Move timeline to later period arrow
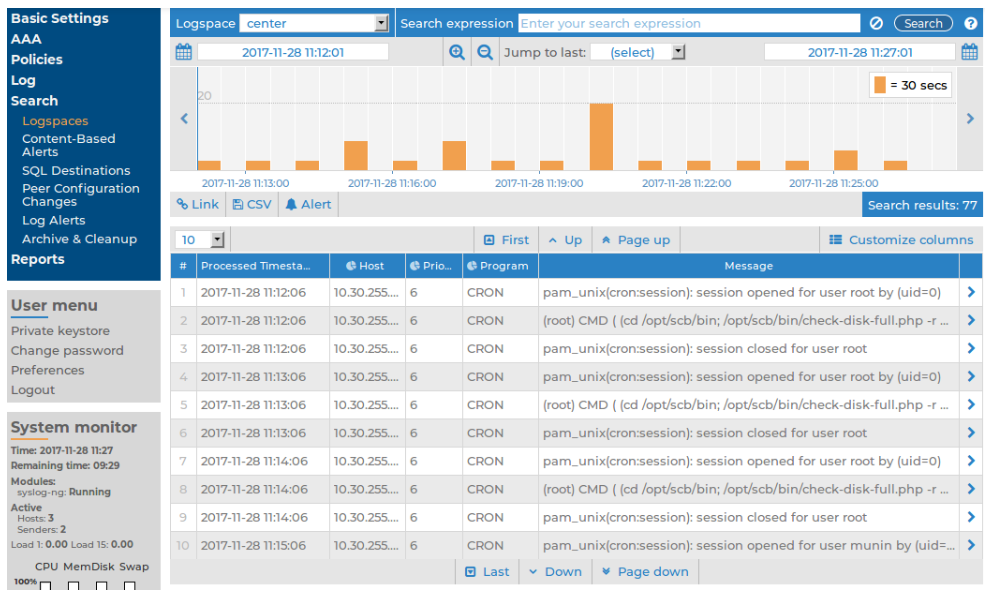988x593 pixels. coord(970,118)
